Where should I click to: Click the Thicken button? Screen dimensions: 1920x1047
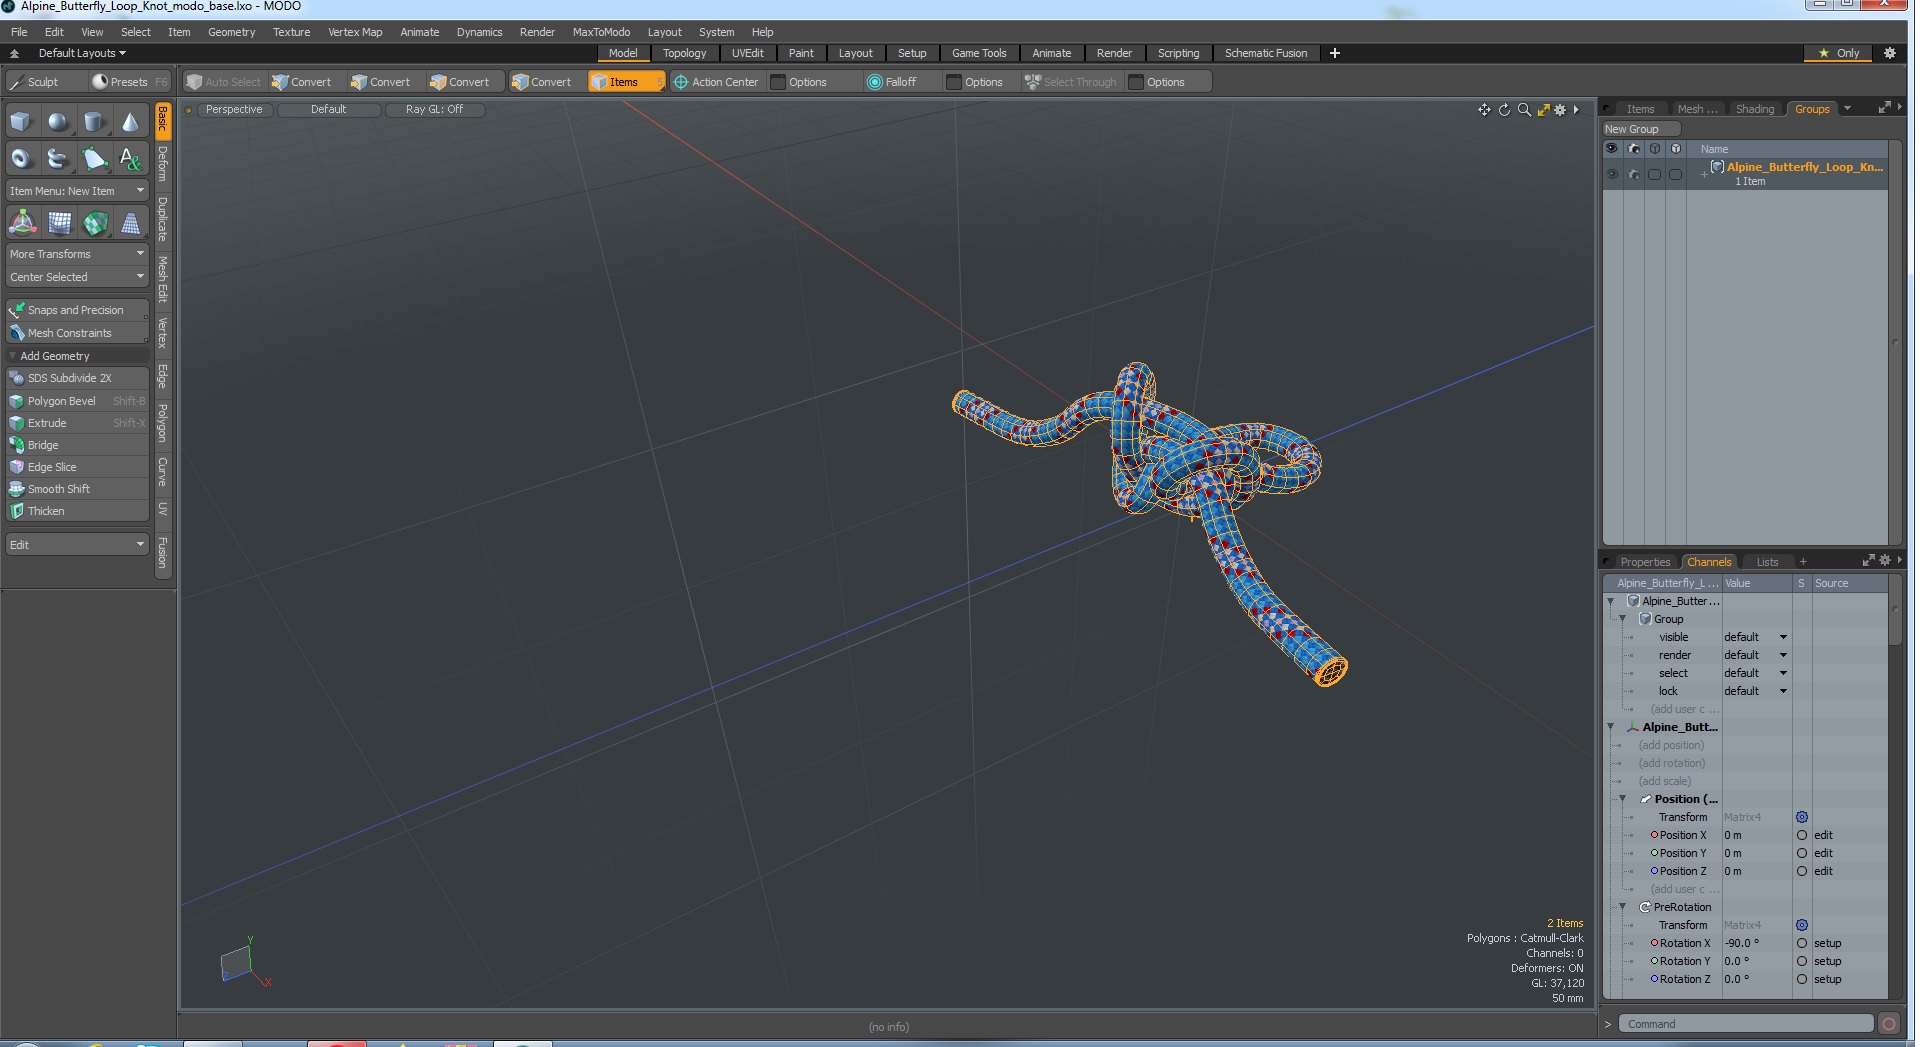point(77,511)
